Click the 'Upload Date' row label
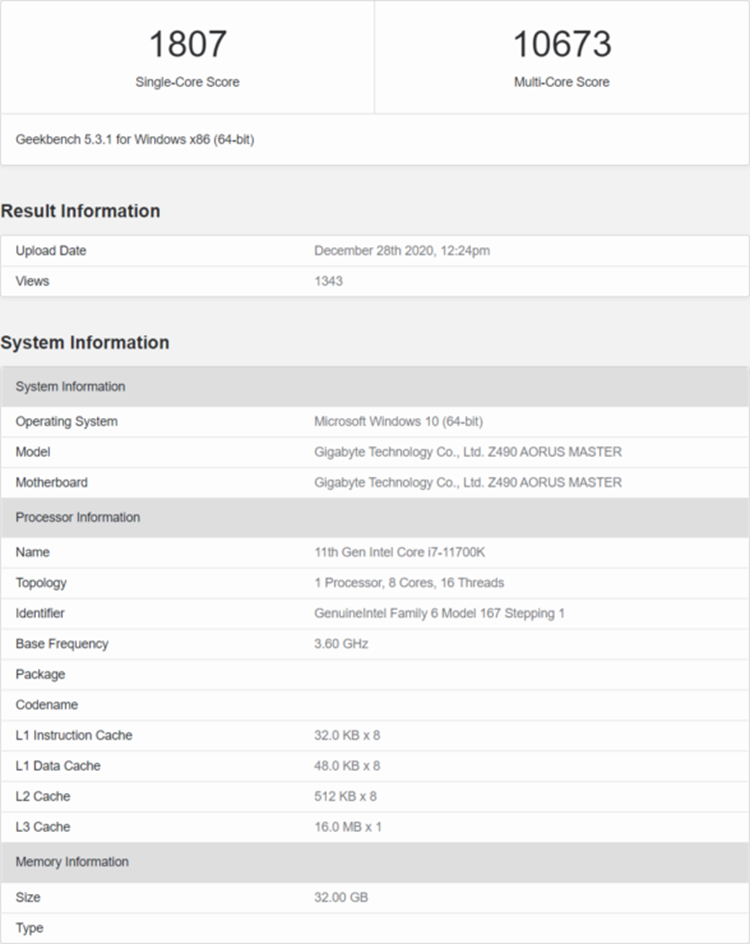Viewport: 750px width, 944px height. click(51, 250)
